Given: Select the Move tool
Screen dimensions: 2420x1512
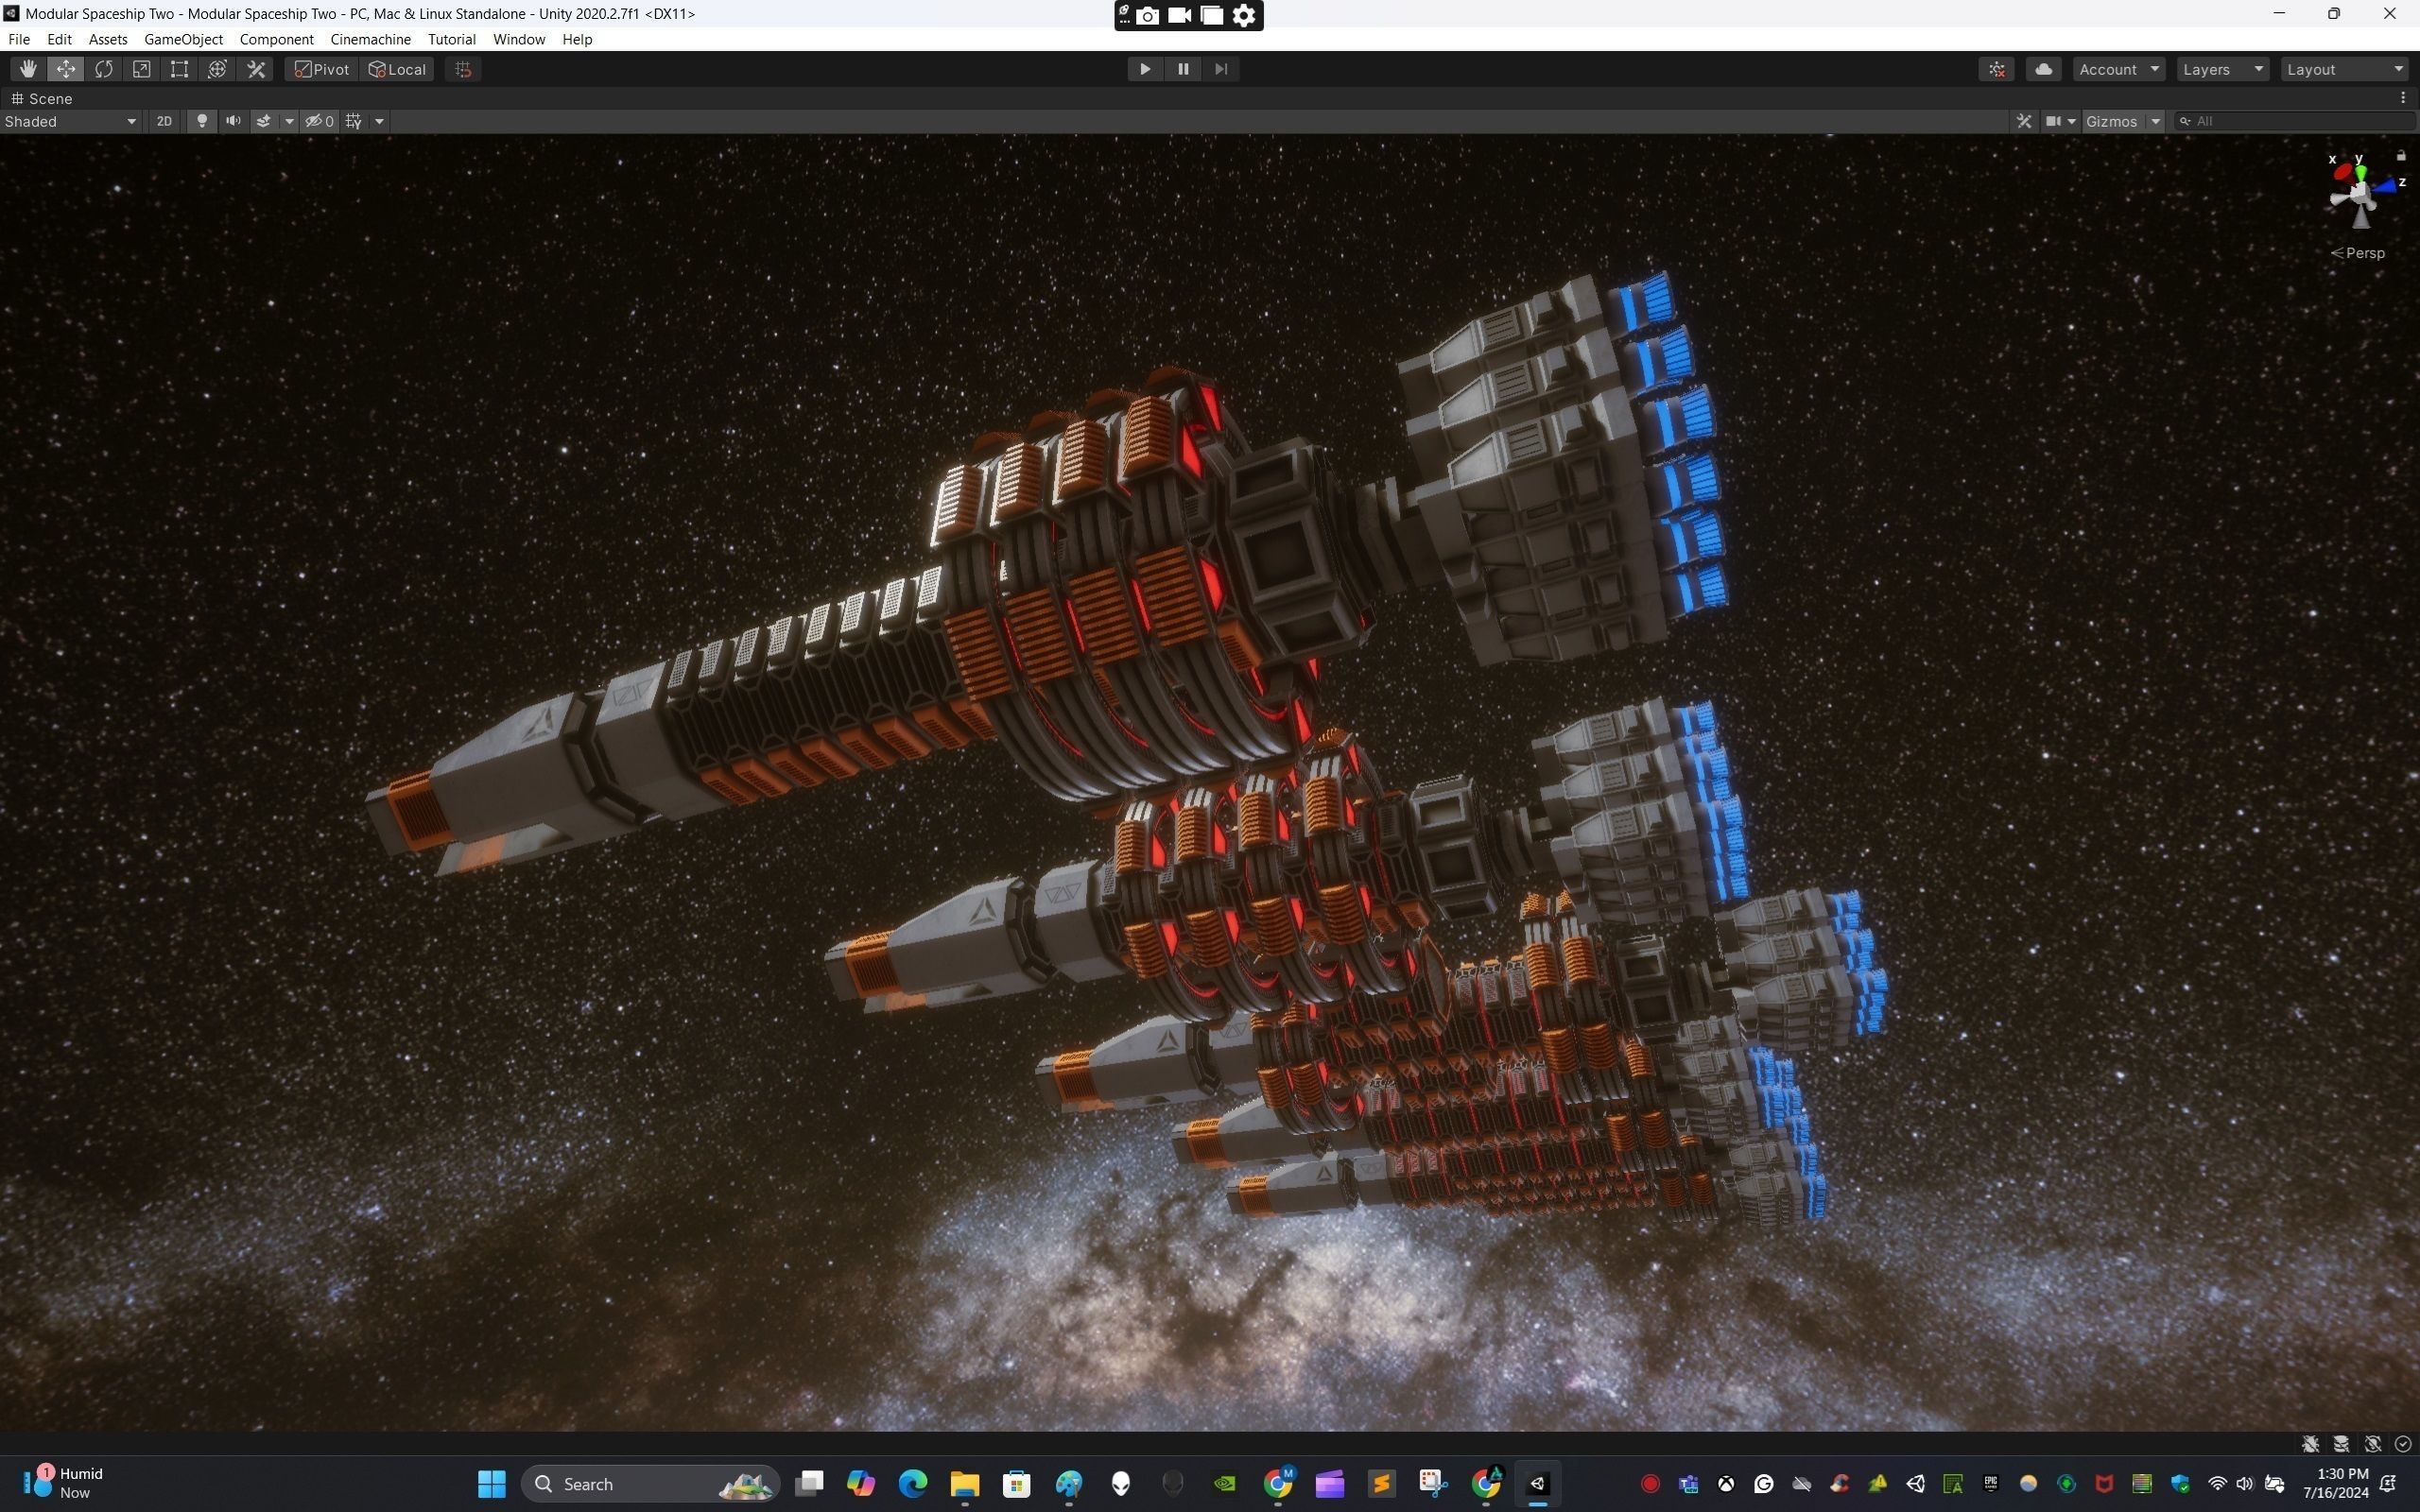Looking at the screenshot, I should pos(66,69).
